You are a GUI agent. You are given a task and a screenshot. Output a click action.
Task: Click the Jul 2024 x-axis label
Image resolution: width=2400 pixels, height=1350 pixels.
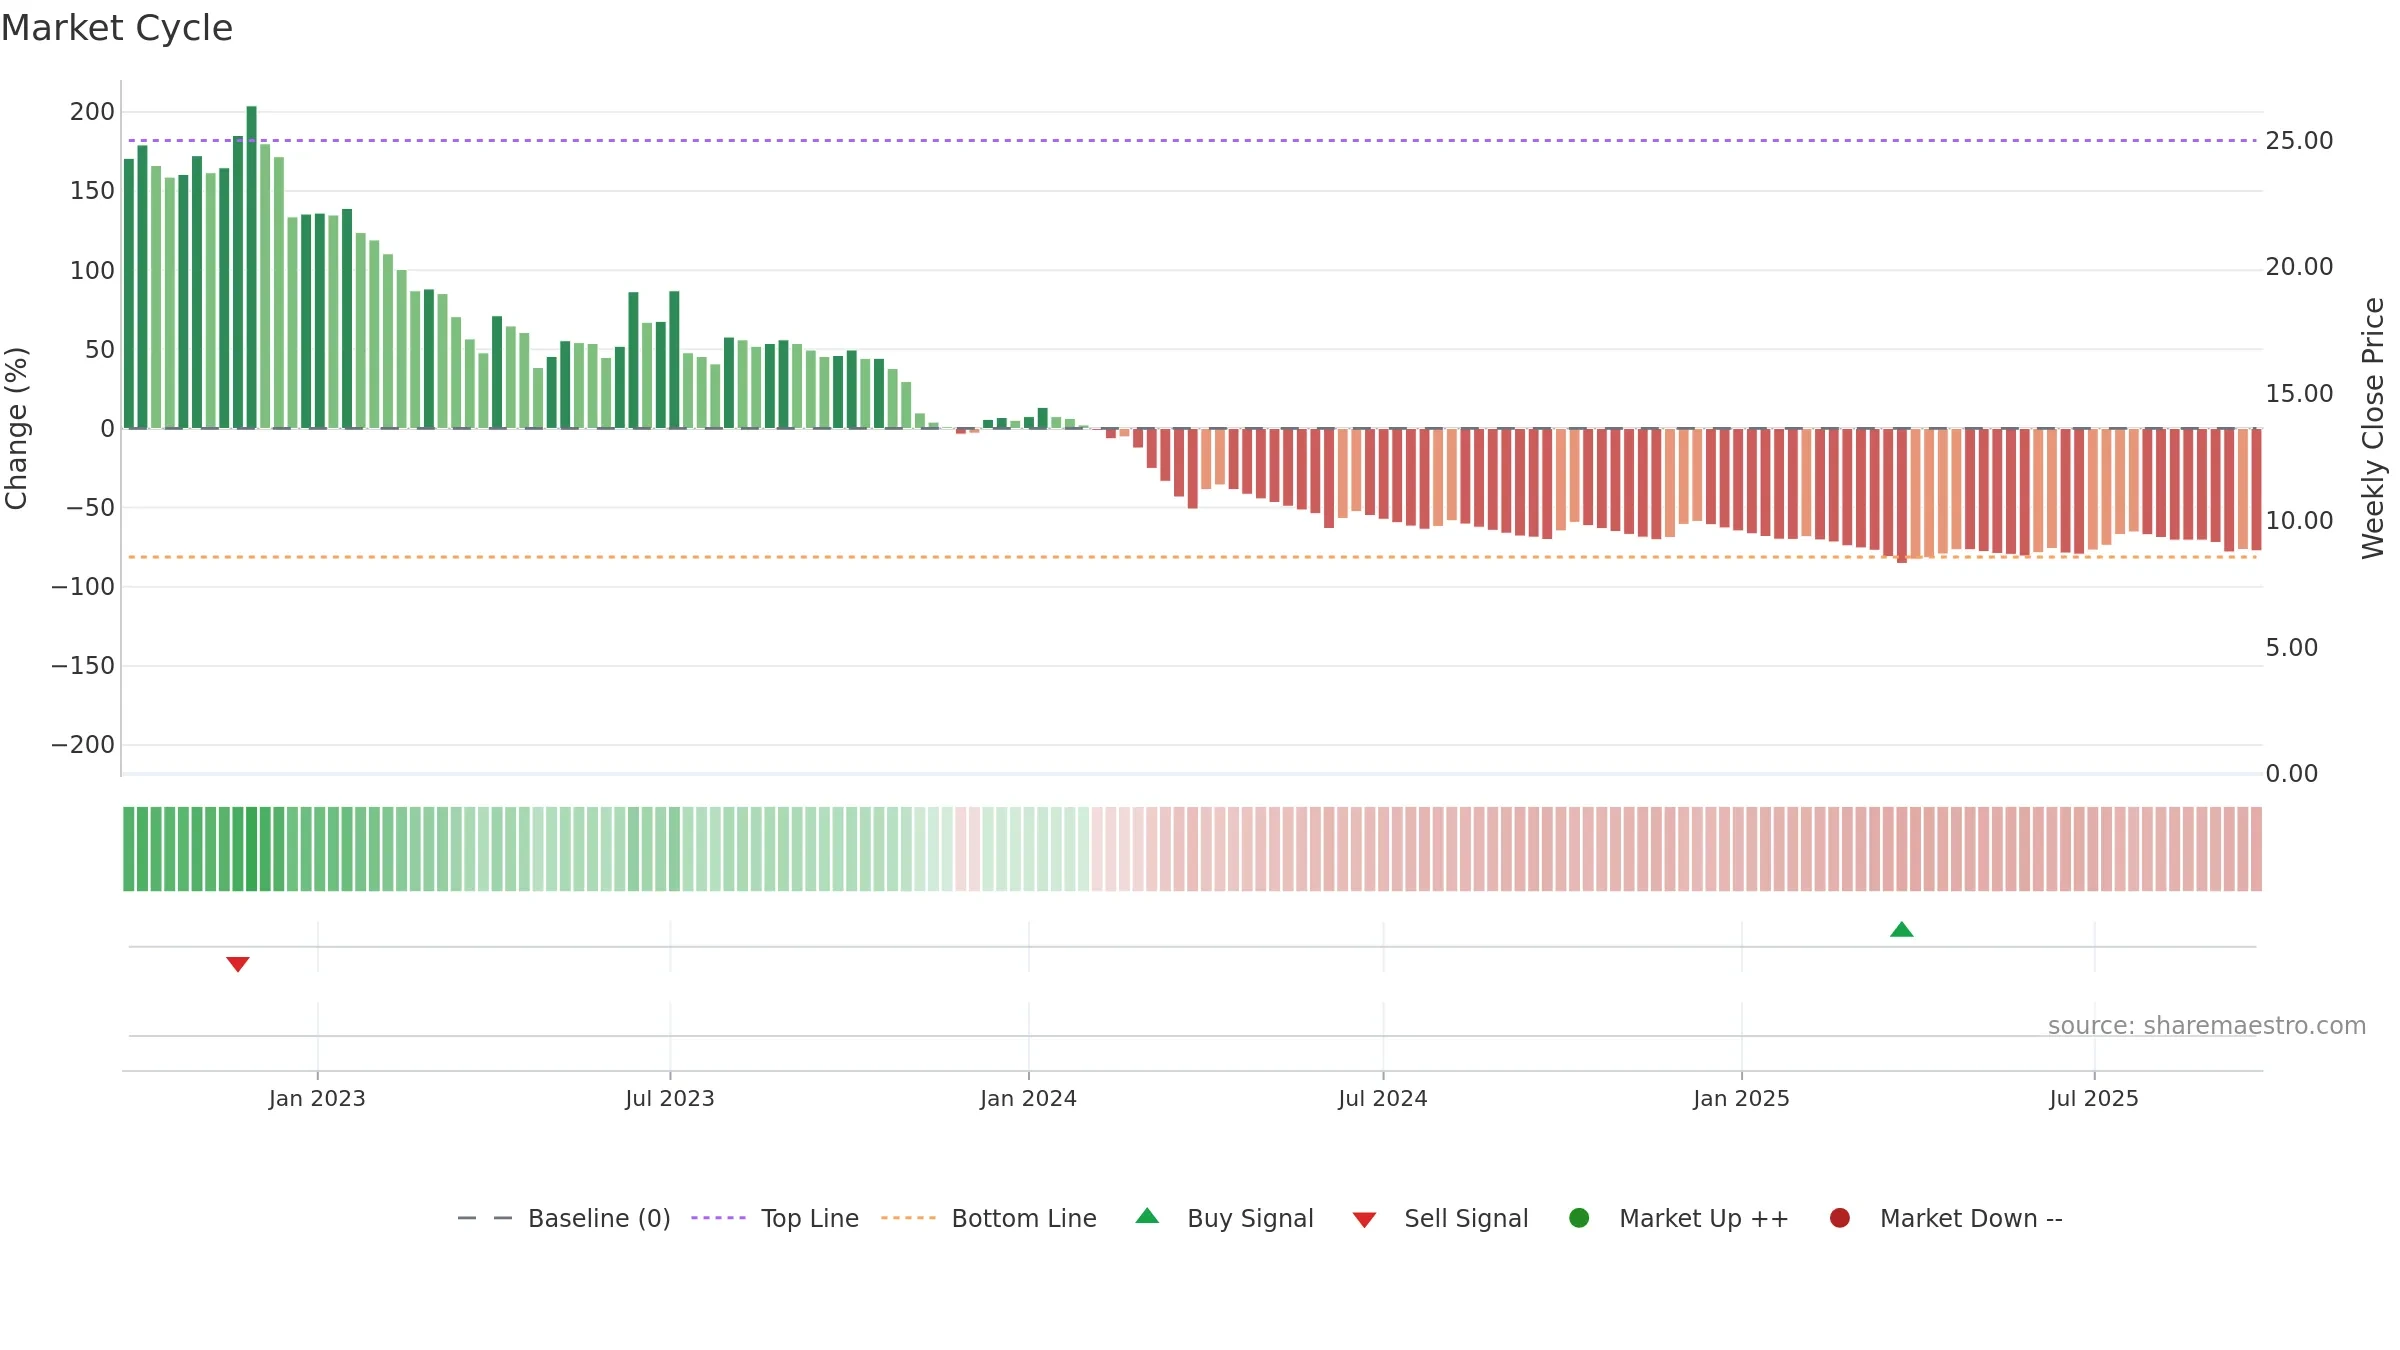1383,1099
